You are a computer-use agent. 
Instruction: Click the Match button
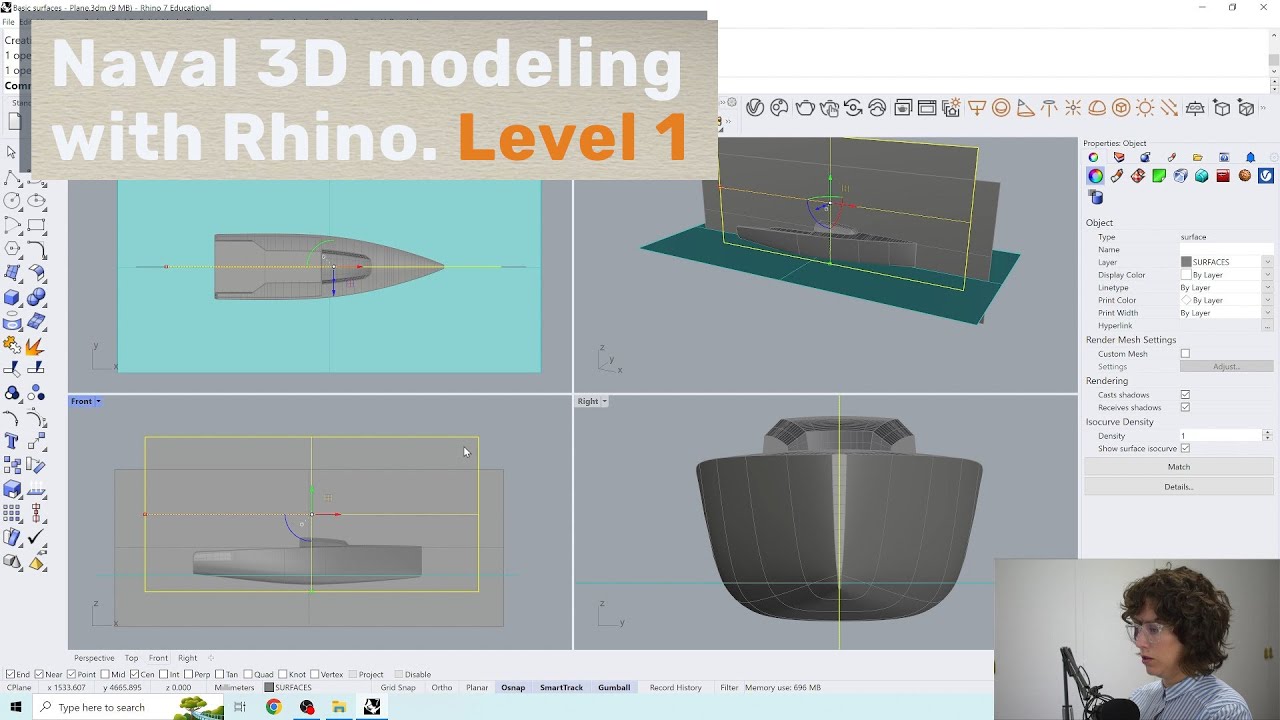click(x=1179, y=467)
